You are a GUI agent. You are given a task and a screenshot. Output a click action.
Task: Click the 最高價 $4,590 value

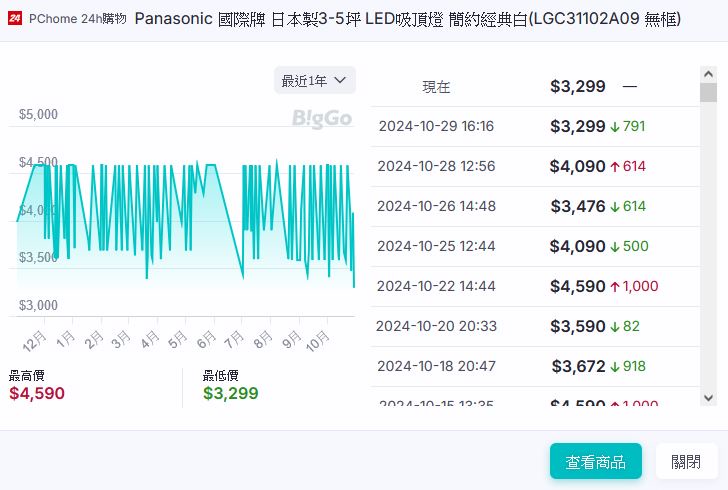point(37,393)
